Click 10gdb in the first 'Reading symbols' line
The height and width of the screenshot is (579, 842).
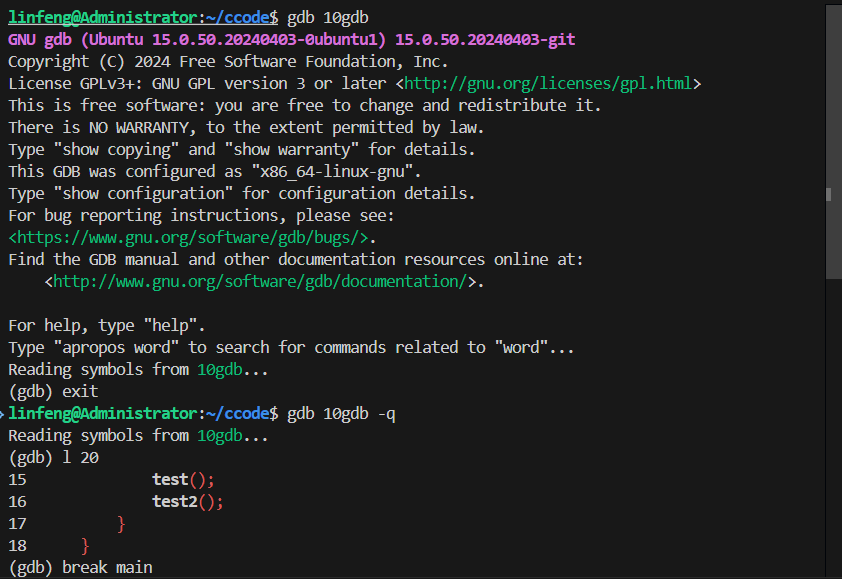[x=220, y=370]
